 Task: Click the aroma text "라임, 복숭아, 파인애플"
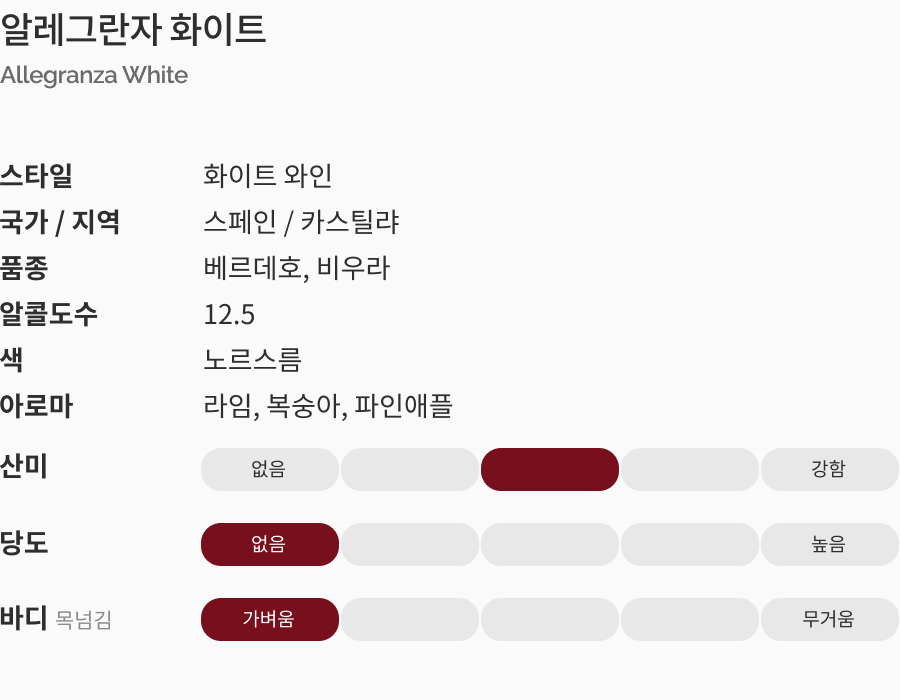328,406
